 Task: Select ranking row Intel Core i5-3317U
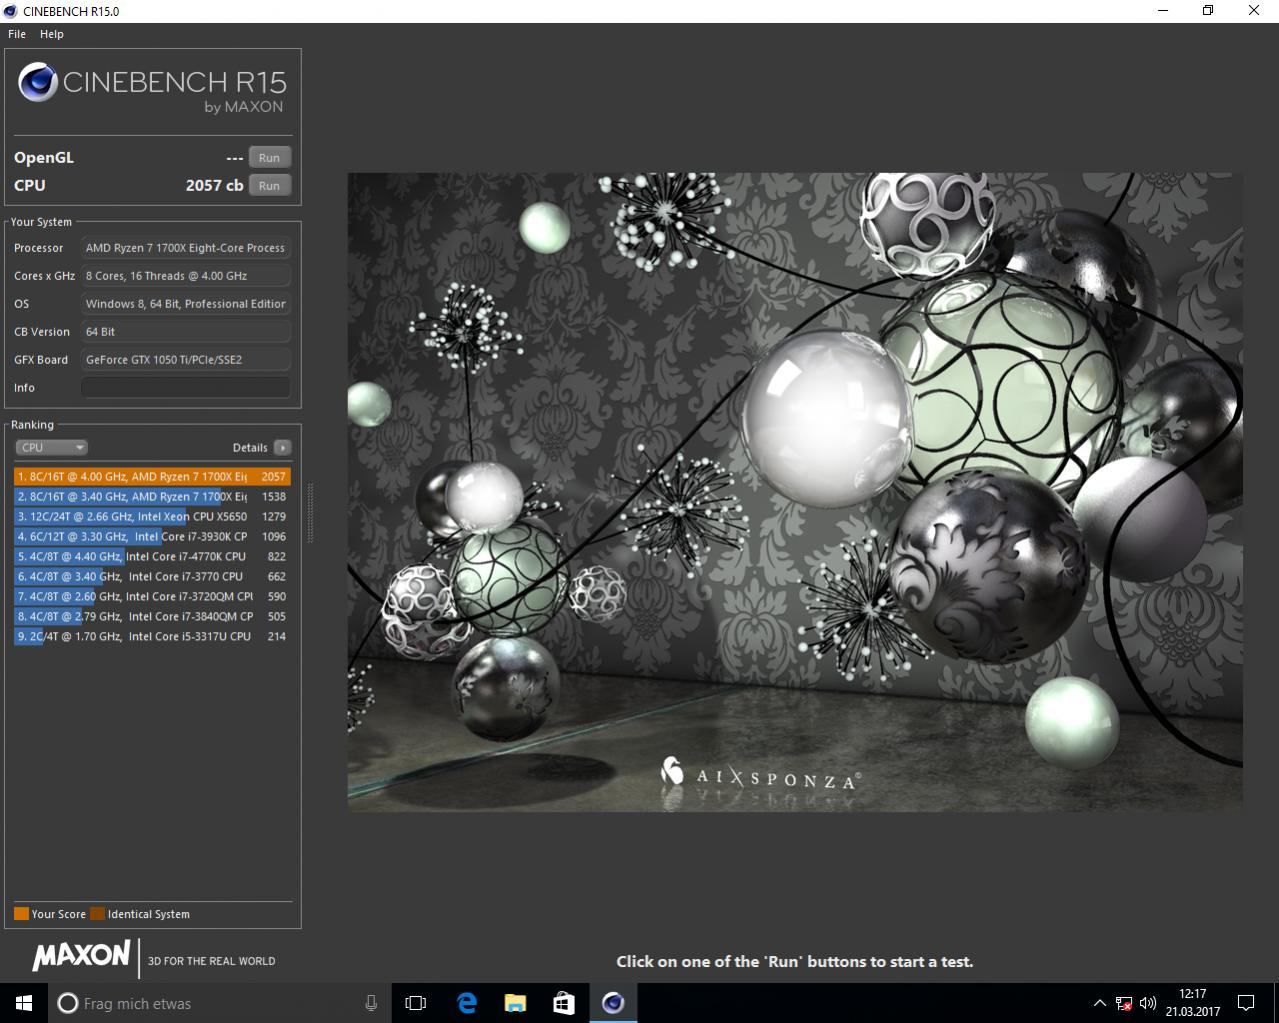[x=152, y=637]
